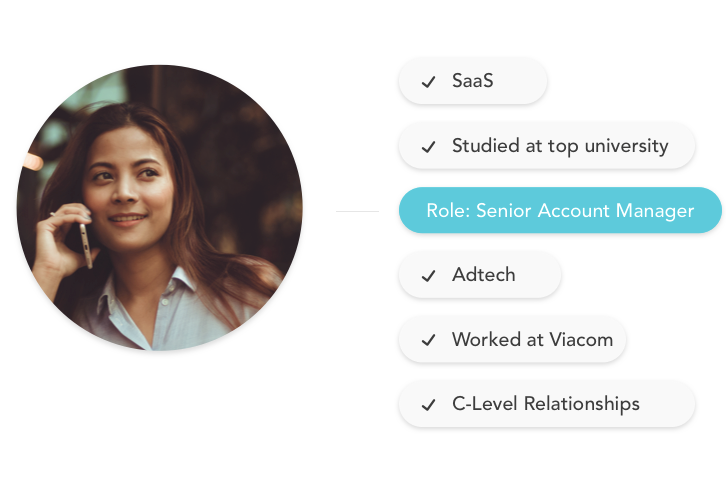Open the Worked at Viacom tag
726x491 pixels.
(x=513, y=340)
